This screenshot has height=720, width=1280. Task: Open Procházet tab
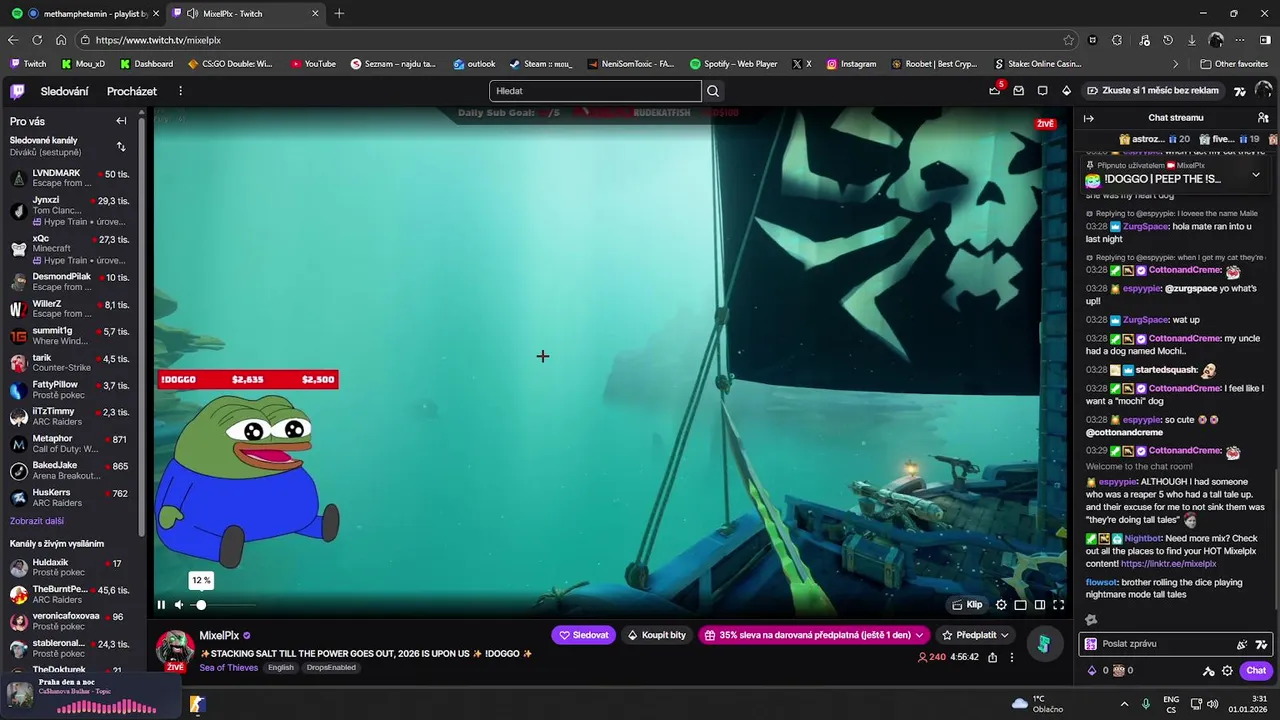click(132, 91)
